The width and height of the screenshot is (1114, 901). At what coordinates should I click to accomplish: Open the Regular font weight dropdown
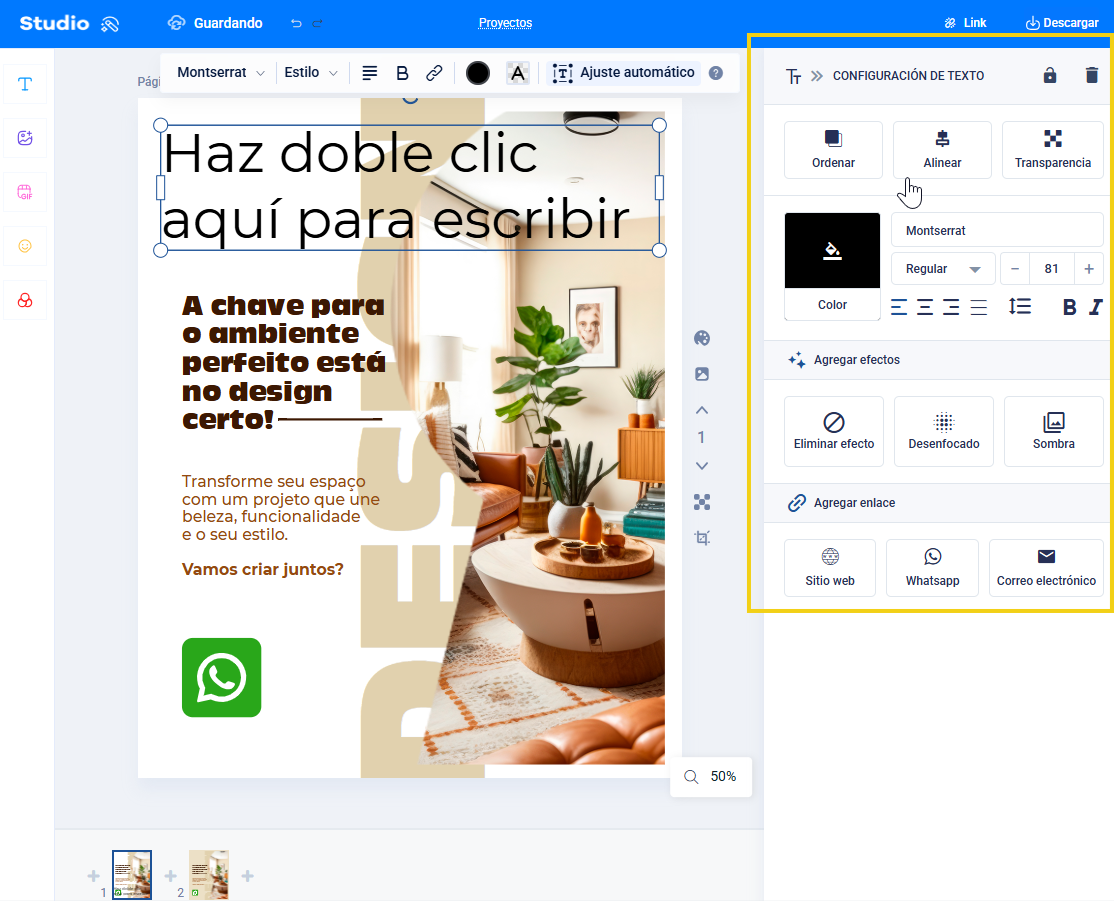coord(943,269)
